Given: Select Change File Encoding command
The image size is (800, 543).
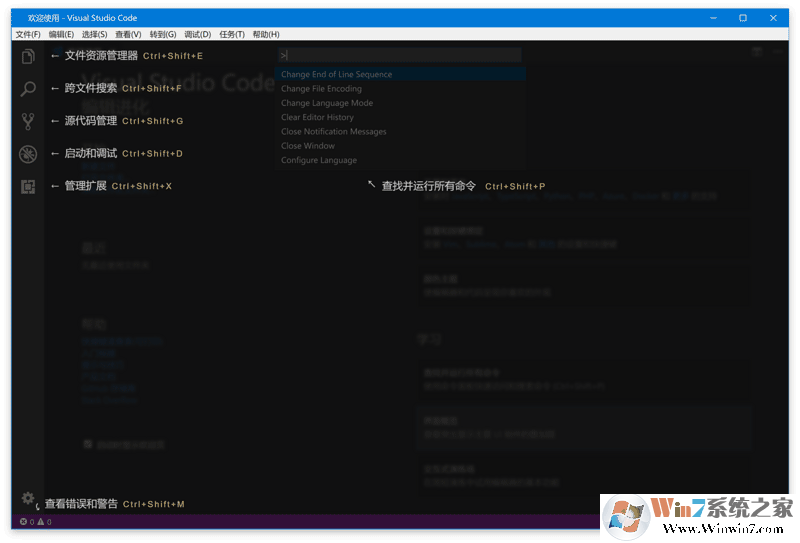Looking at the screenshot, I should [400, 89].
